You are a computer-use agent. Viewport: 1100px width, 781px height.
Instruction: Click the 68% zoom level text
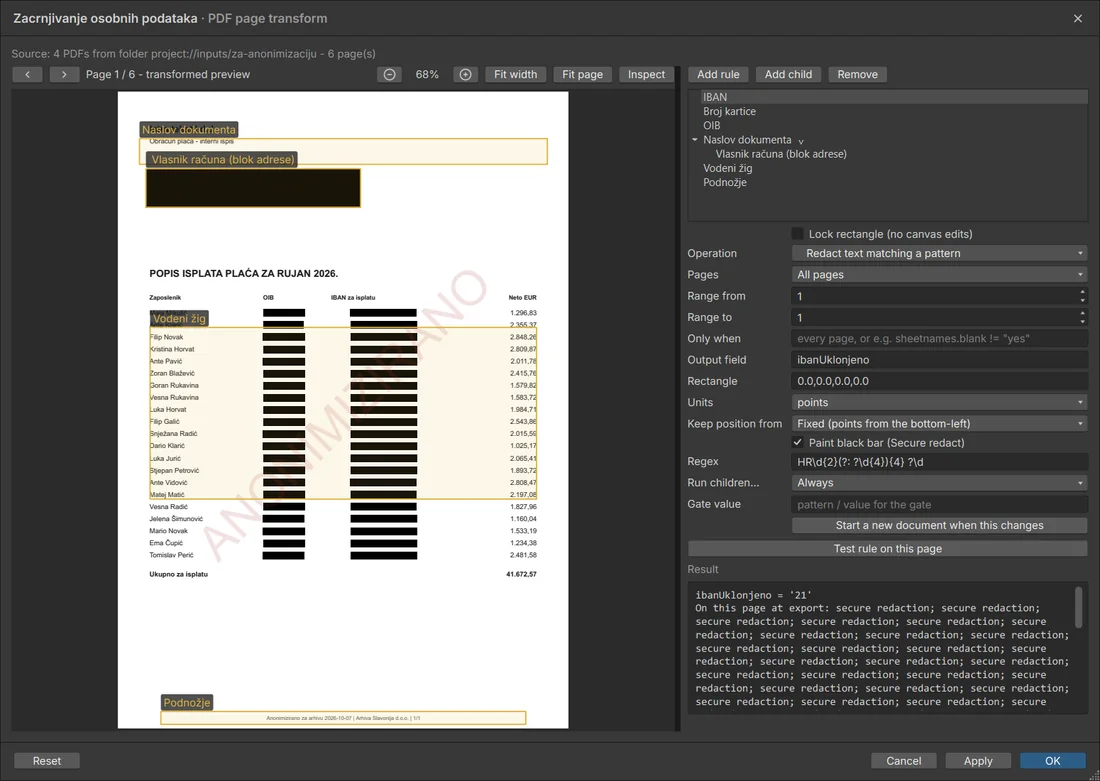(x=427, y=74)
